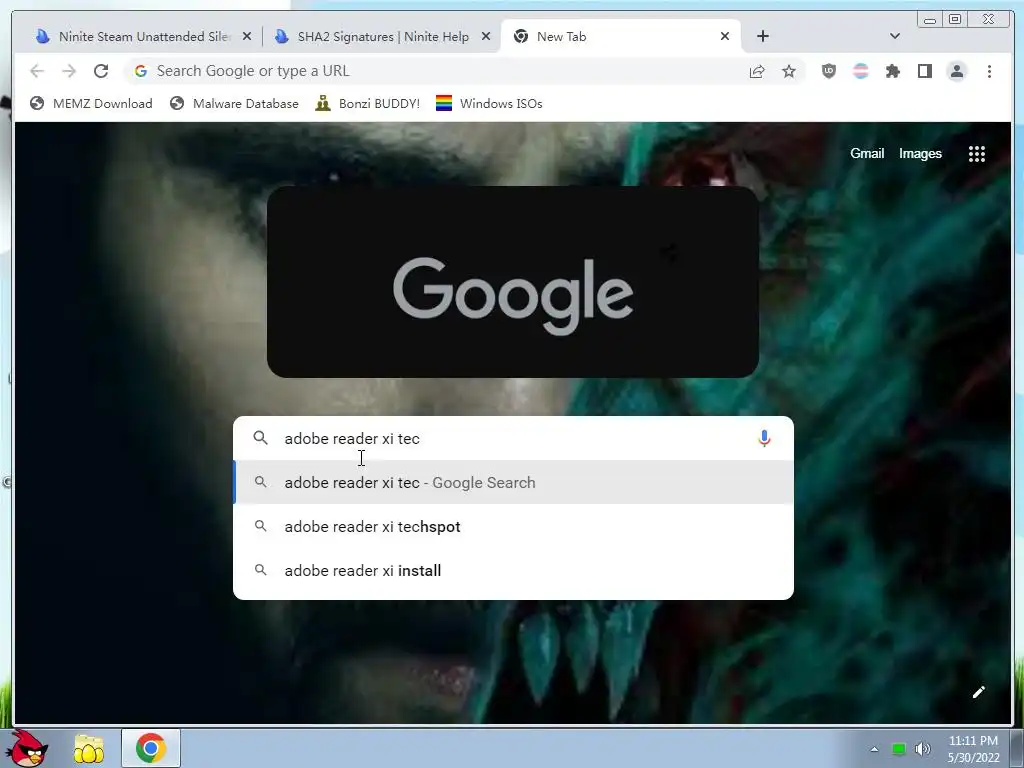Close the Ninite Steam Unattended tab
The height and width of the screenshot is (768, 1024).
pos(247,37)
